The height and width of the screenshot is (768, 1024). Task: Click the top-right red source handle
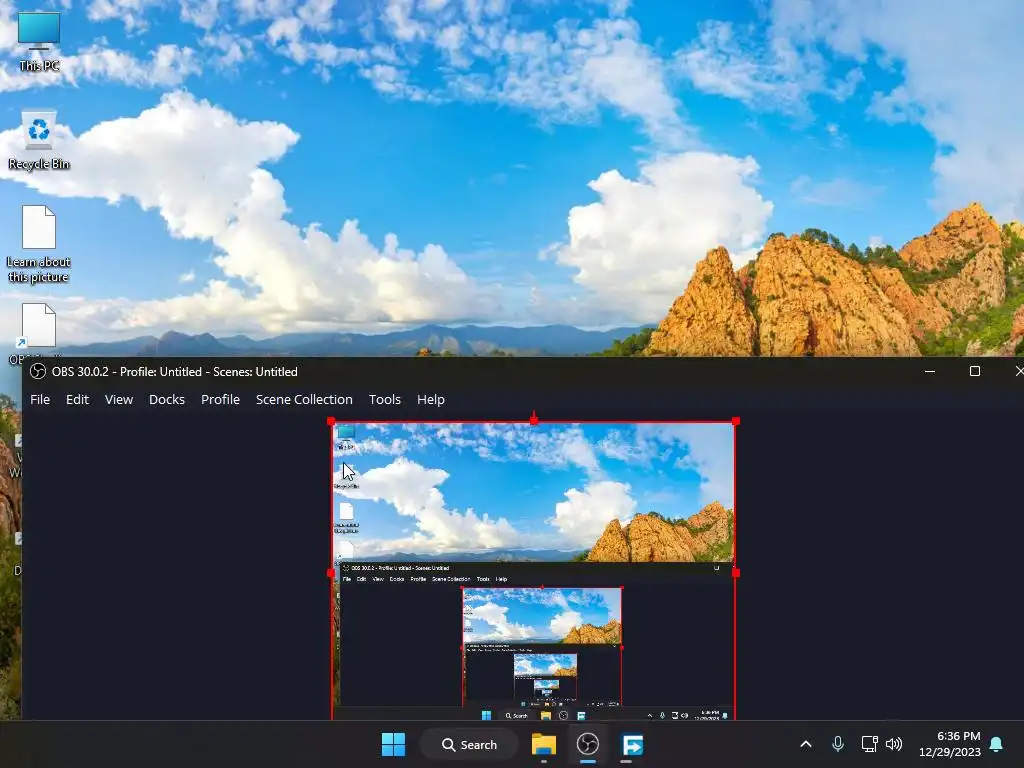tap(736, 422)
